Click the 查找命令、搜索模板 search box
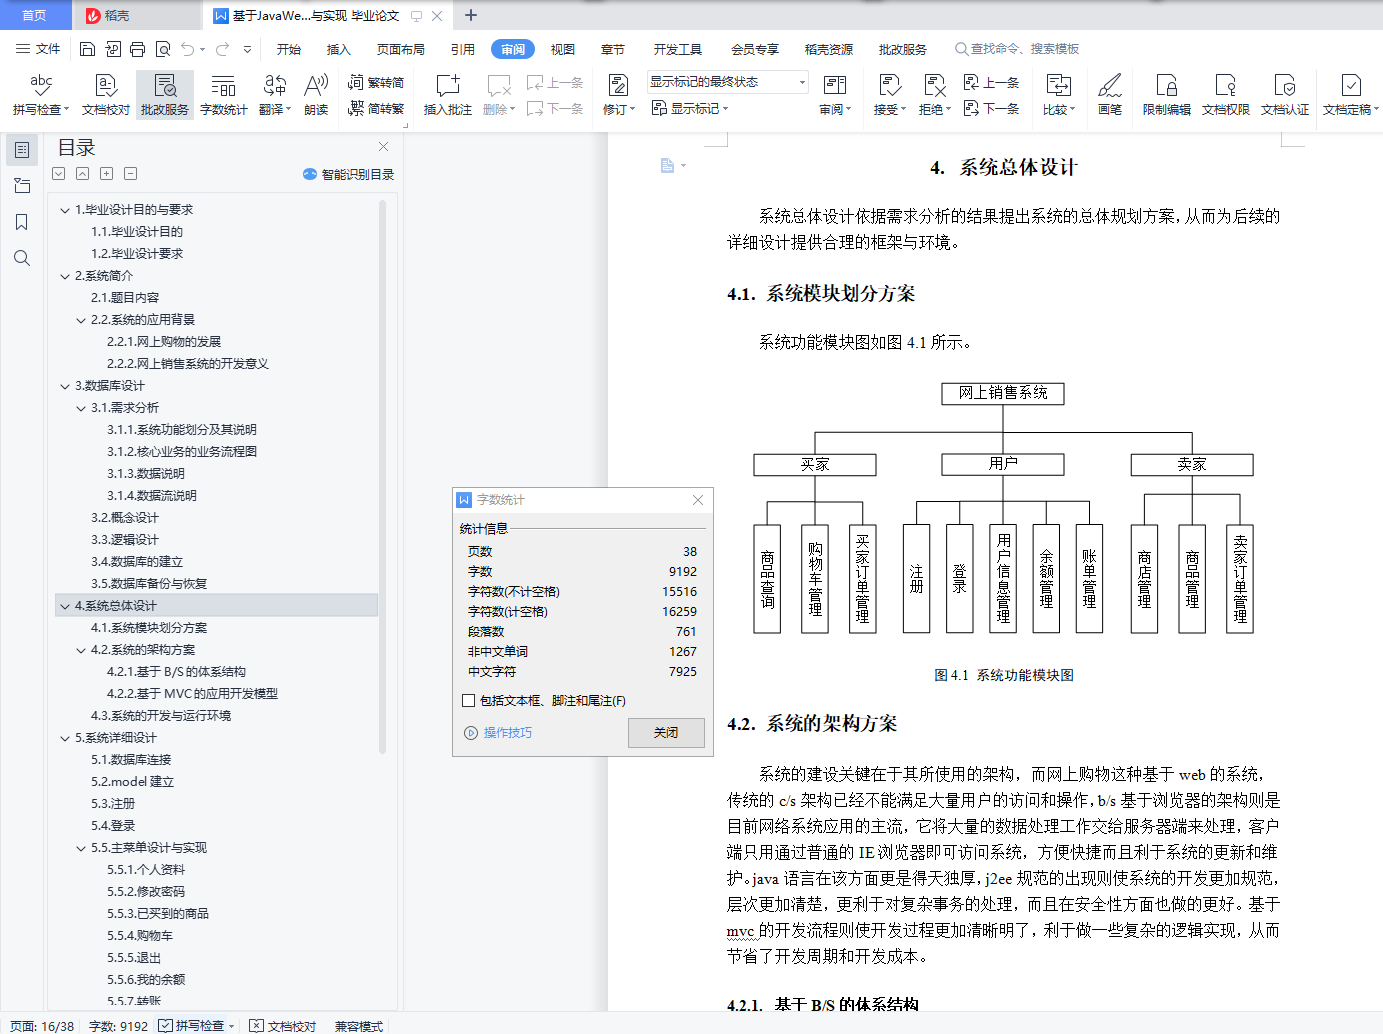 [1018, 49]
